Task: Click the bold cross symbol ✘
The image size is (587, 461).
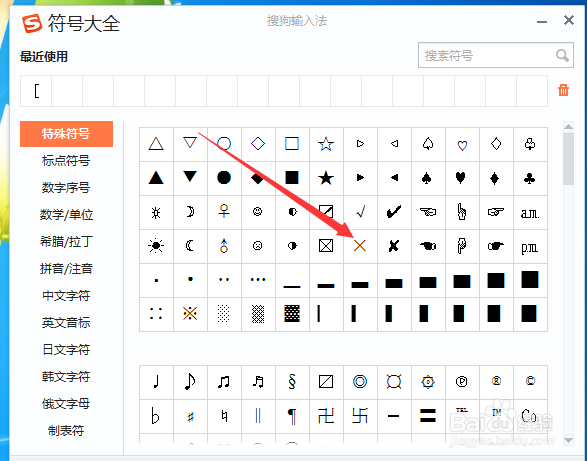Action: pyautogui.click(x=394, y=246)
